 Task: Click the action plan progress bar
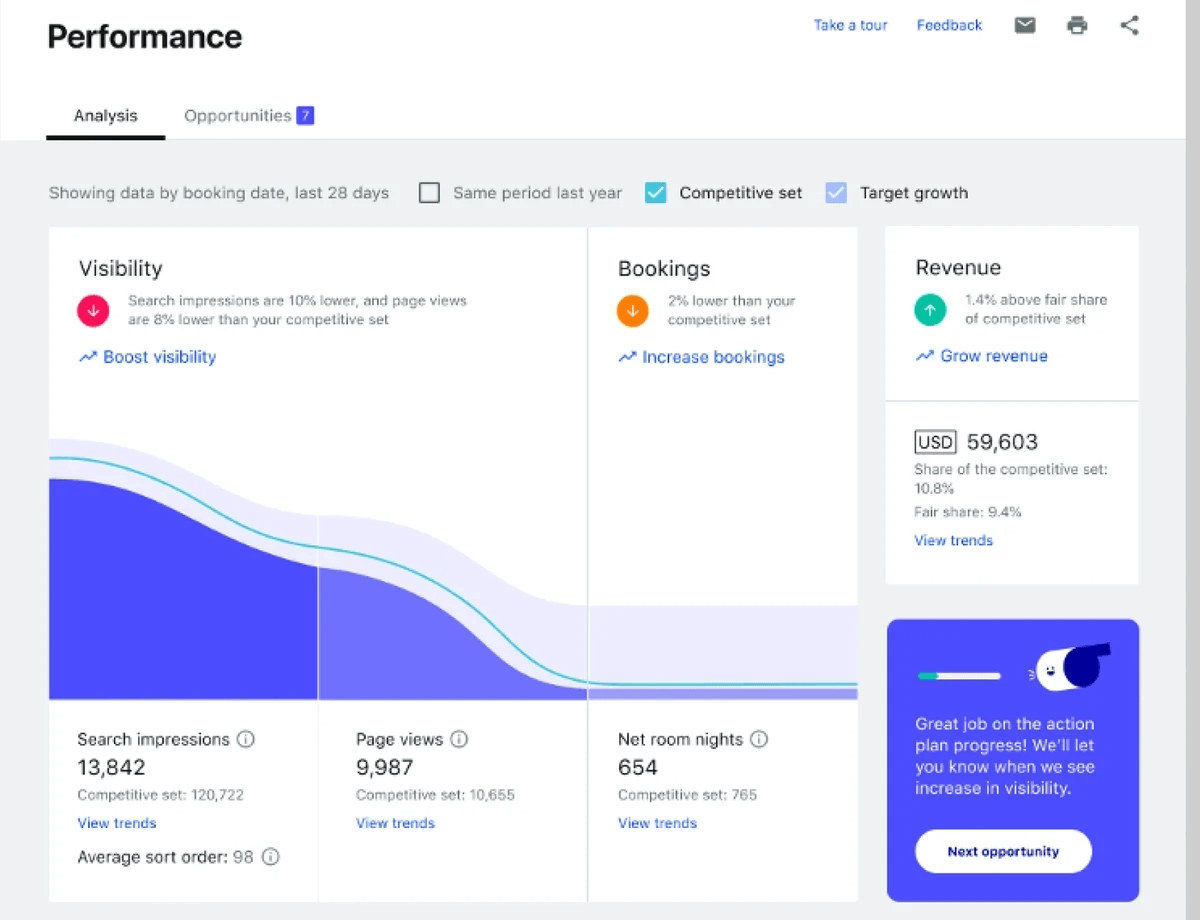(959, 676)
